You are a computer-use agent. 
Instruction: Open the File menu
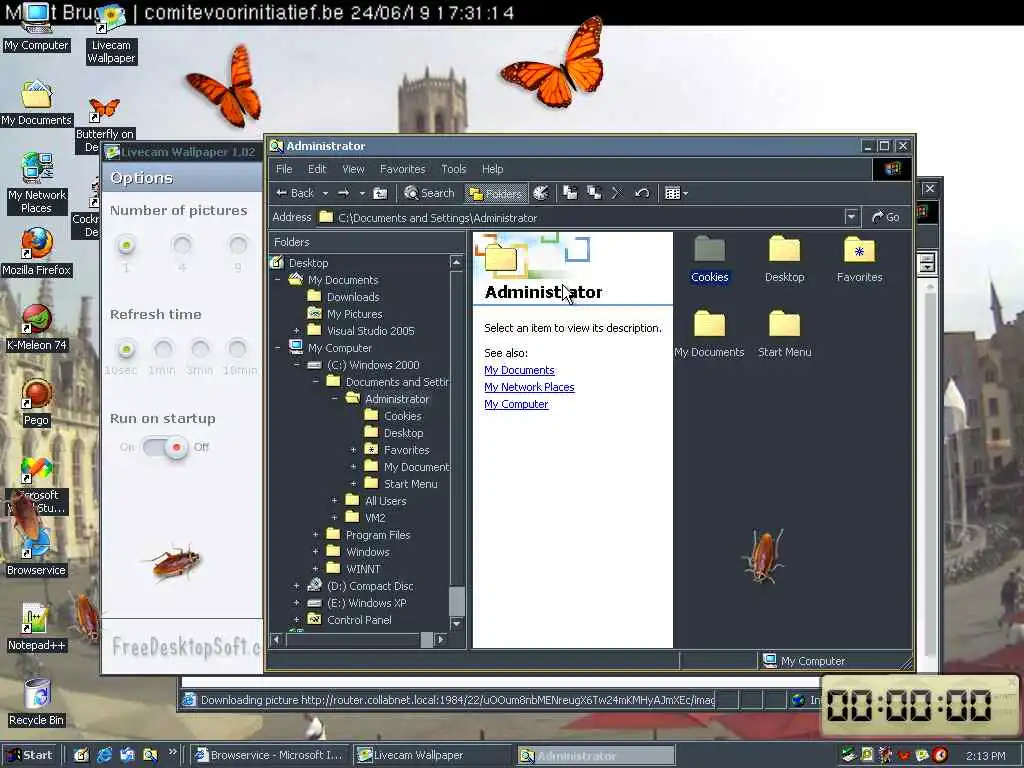pos(284,169)
